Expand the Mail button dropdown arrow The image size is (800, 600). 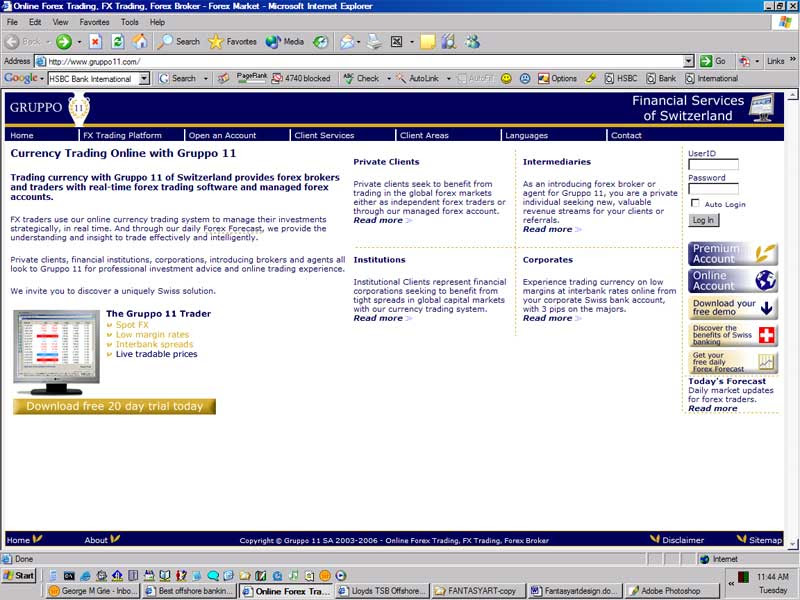pyautogui.click(x=358, y=42)
